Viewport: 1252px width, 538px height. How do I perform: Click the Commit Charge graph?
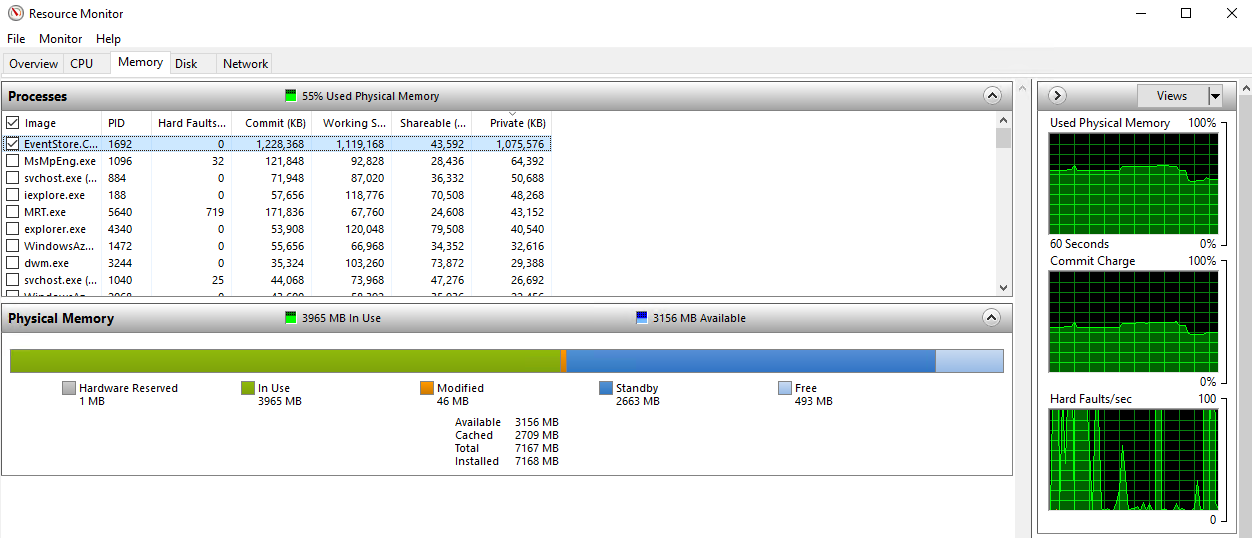pos(1133,321)
